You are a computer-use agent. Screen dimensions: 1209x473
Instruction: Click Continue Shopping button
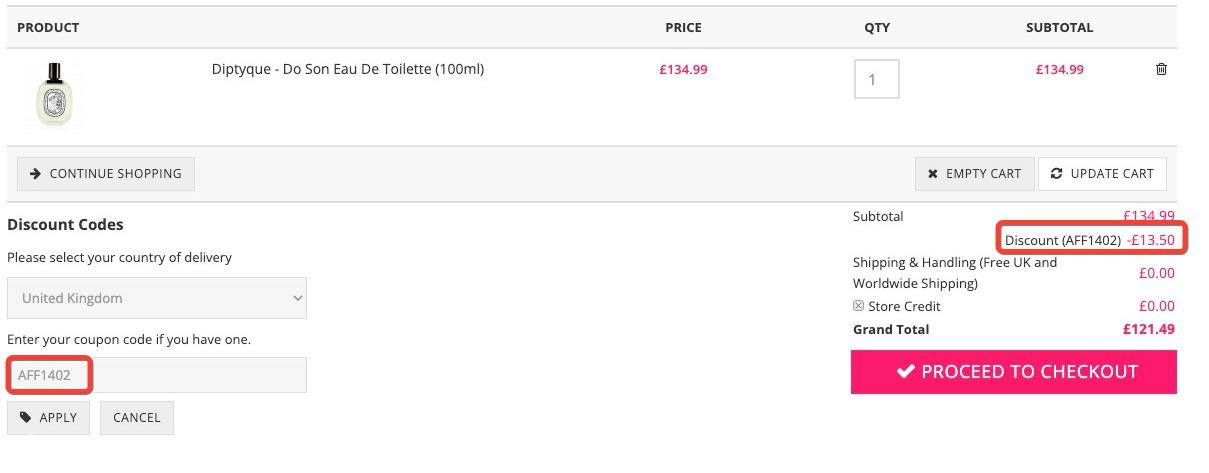106,174
